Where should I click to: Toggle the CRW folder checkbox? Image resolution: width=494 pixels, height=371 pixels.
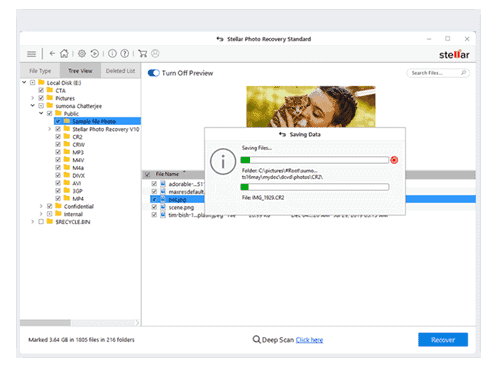58,144
